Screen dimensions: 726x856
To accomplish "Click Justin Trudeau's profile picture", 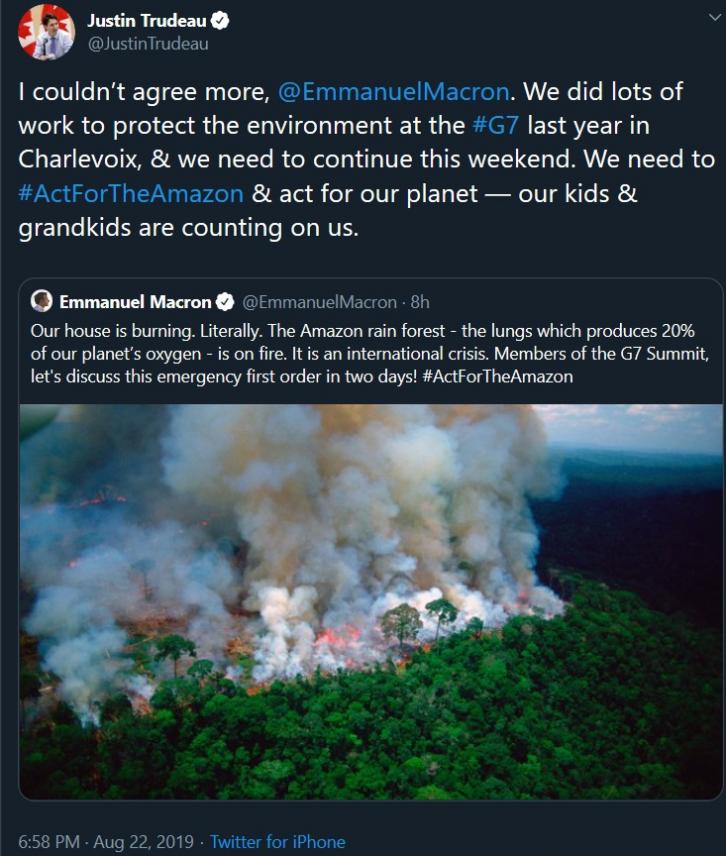I will point(46,32).
